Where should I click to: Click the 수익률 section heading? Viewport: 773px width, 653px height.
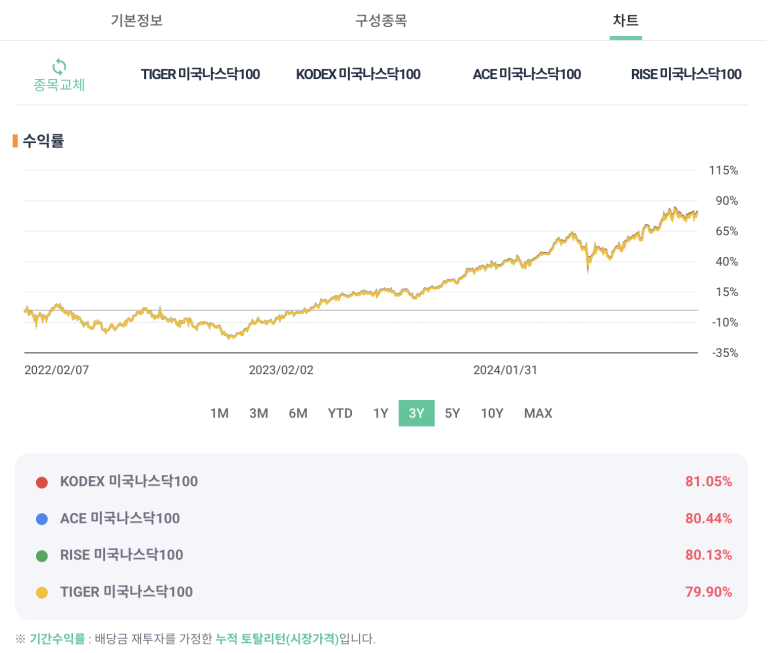point(43,141)
